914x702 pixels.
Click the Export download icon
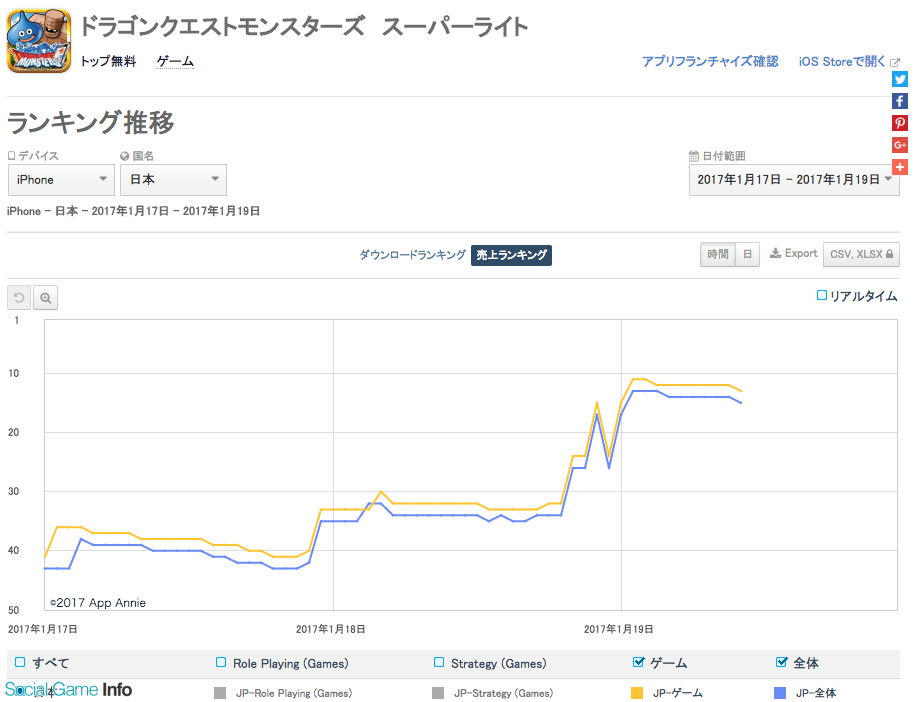pos(775,253)
